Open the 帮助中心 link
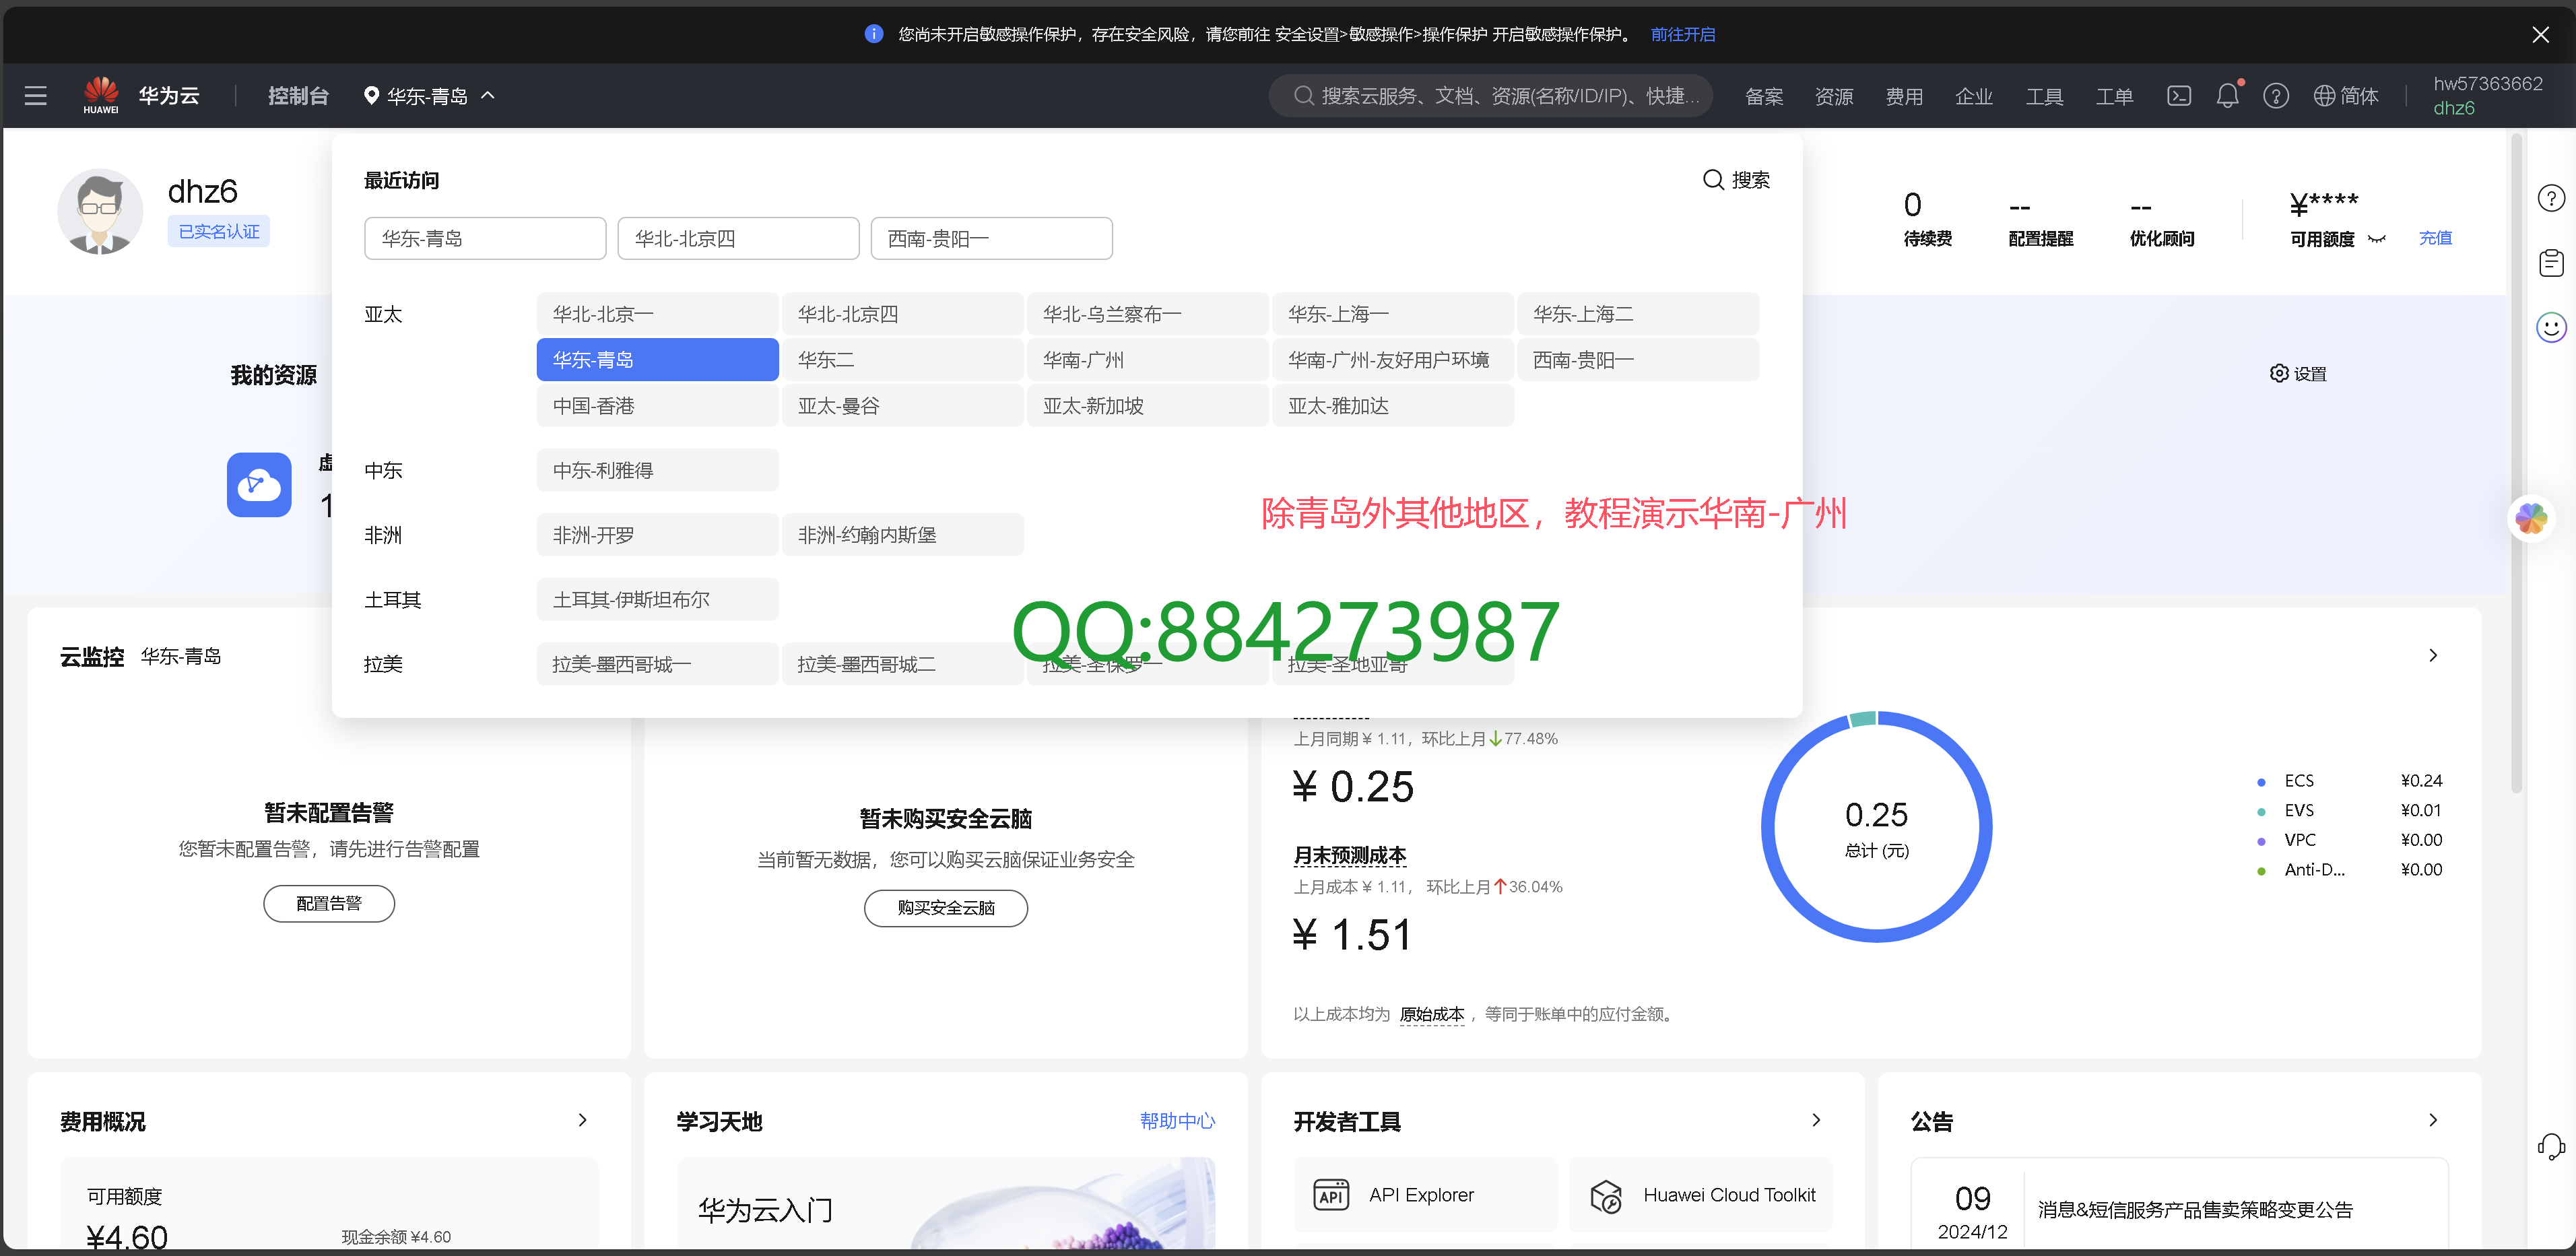This screenshot has width=2576, height=1256. tap(1177, 1120)
